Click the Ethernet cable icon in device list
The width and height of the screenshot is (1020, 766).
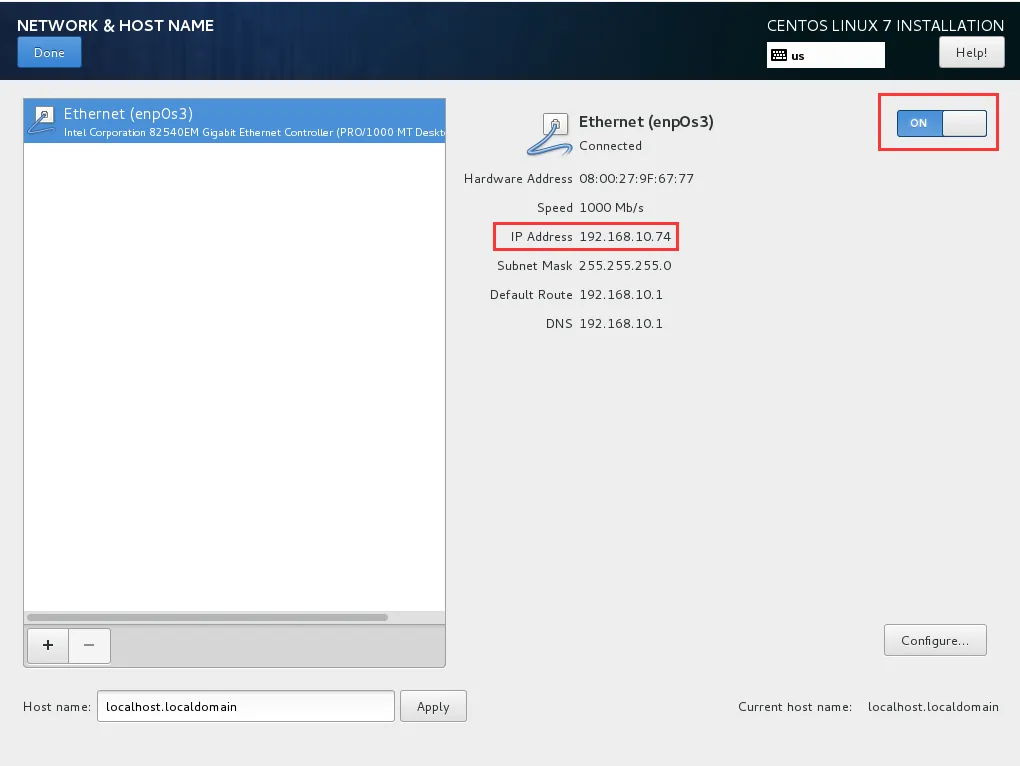(x=42, y=121)
